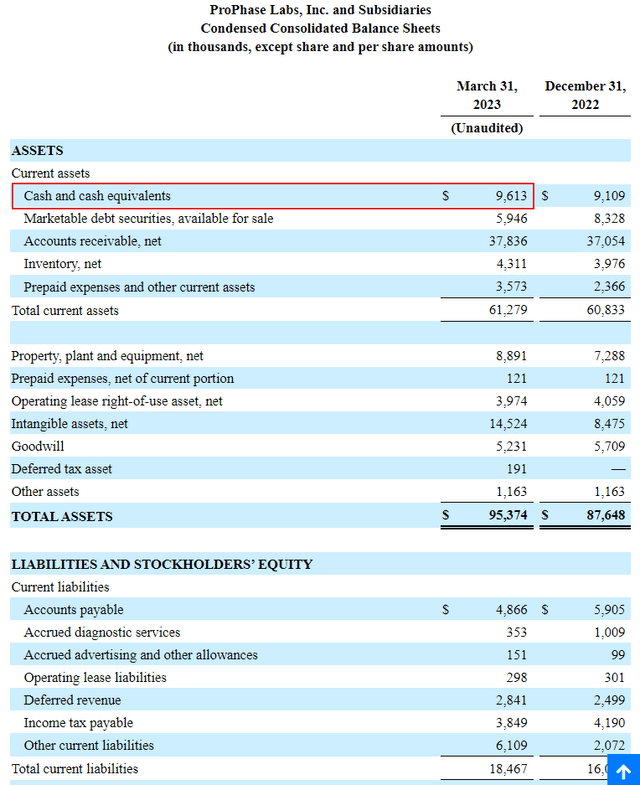The height and width of the screenshot is (785, 640).
Task: Select 'Accrued advertising and other allowances' label
Action: point(141,655)
